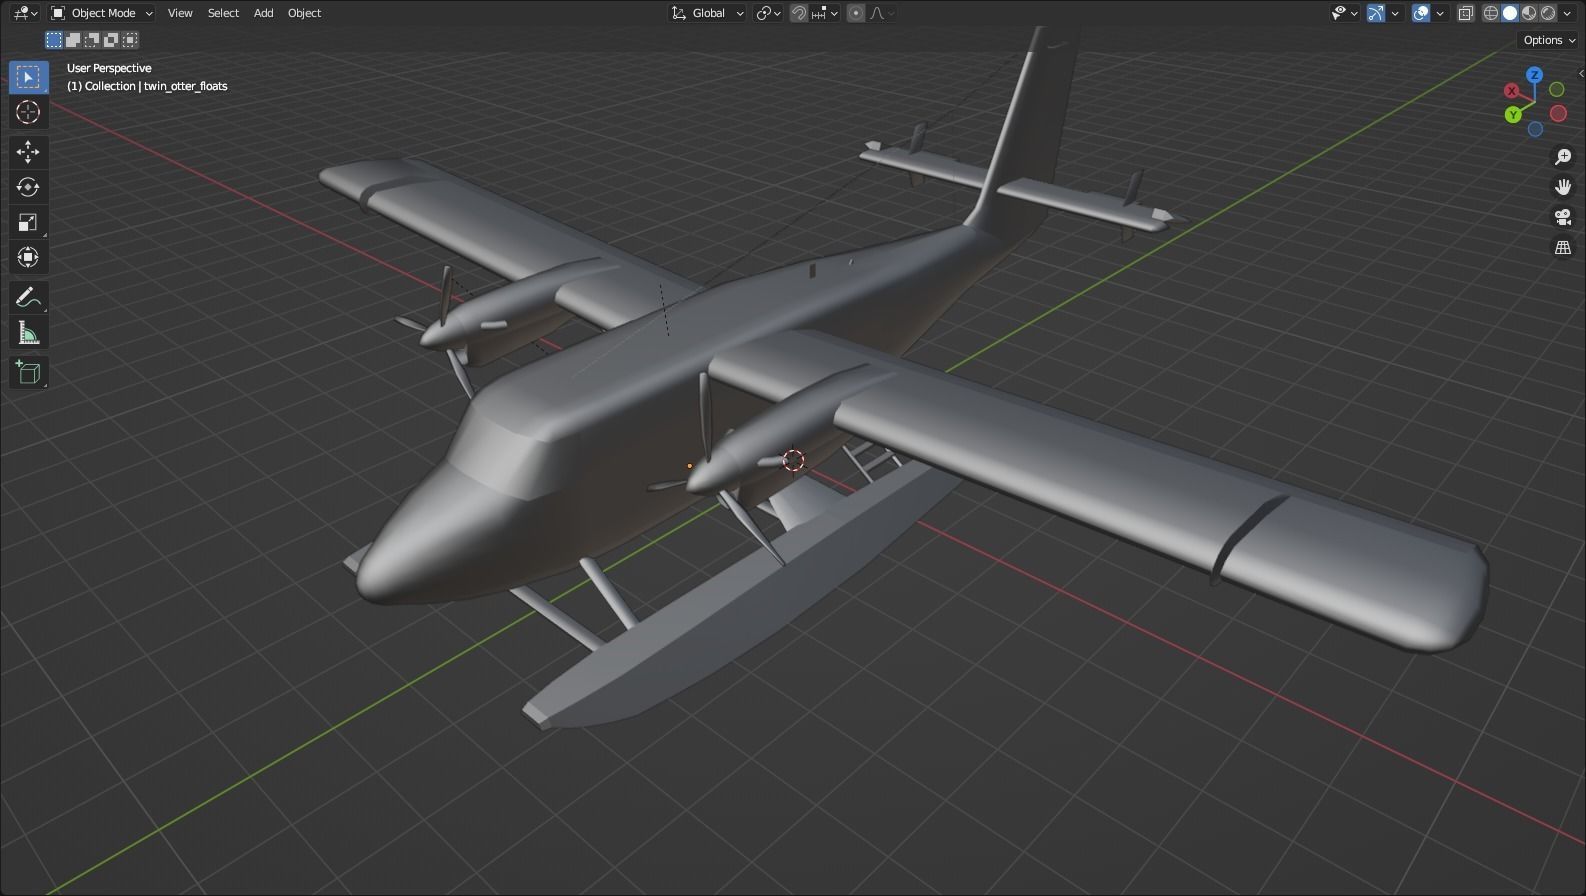
Task: Click the red X axis gizmo ball
Action: 1512,91
